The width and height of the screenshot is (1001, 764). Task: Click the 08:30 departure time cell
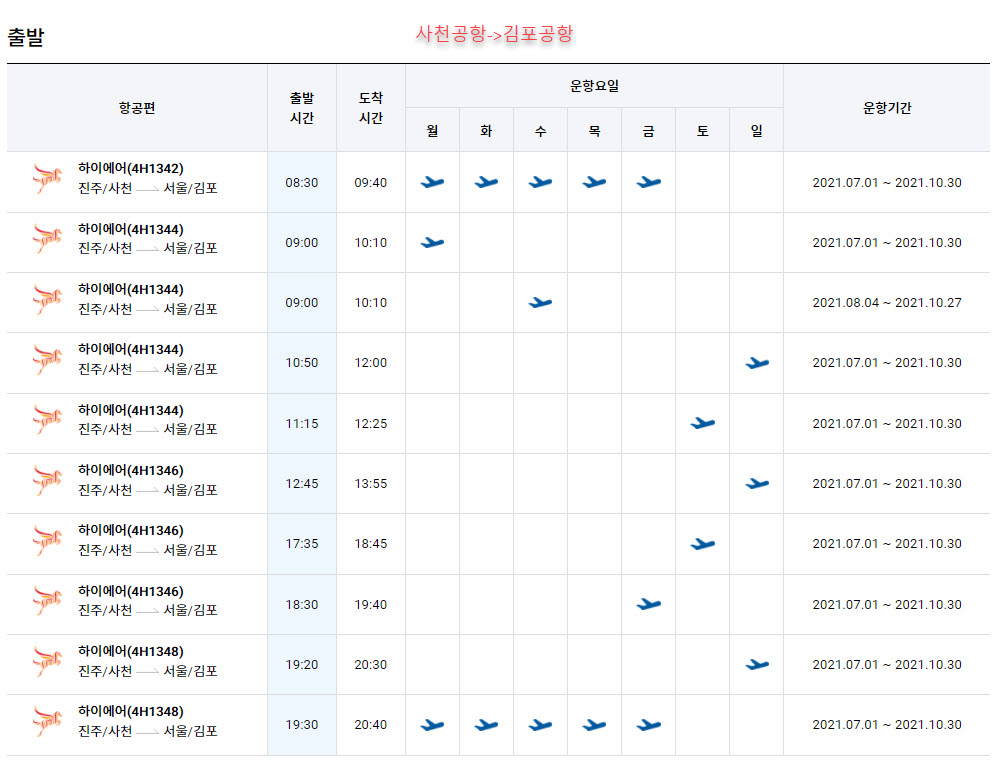[x=302, y=183]
